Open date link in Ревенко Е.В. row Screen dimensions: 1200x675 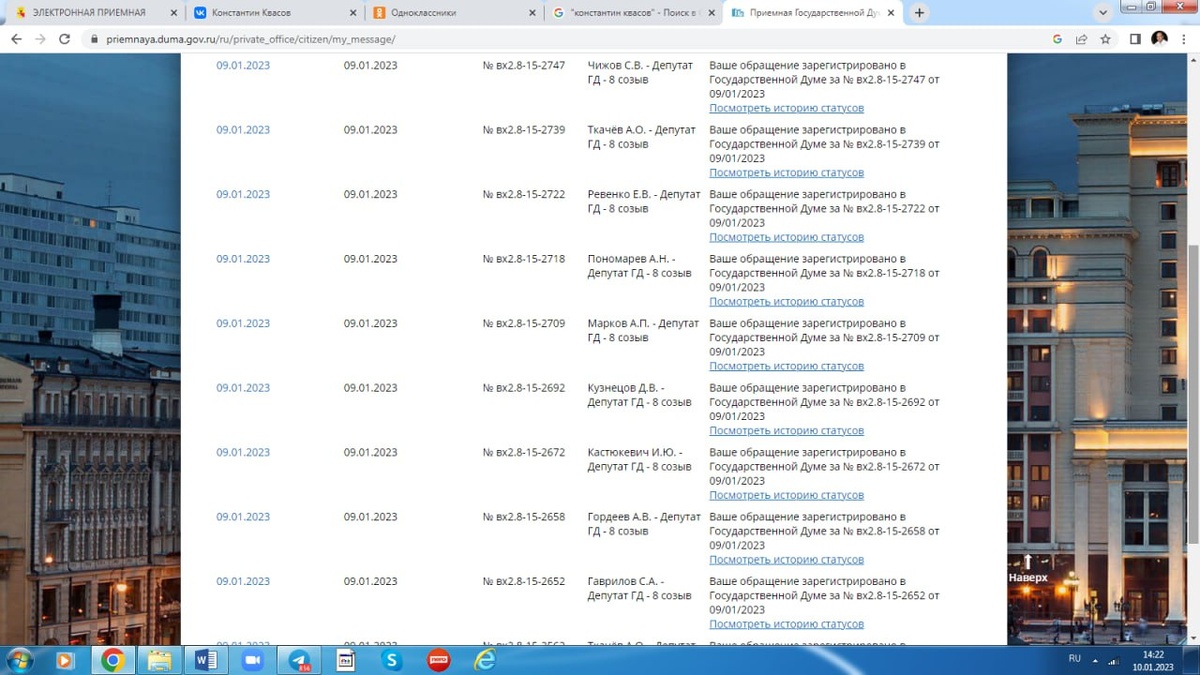click(x=243, y=194)
